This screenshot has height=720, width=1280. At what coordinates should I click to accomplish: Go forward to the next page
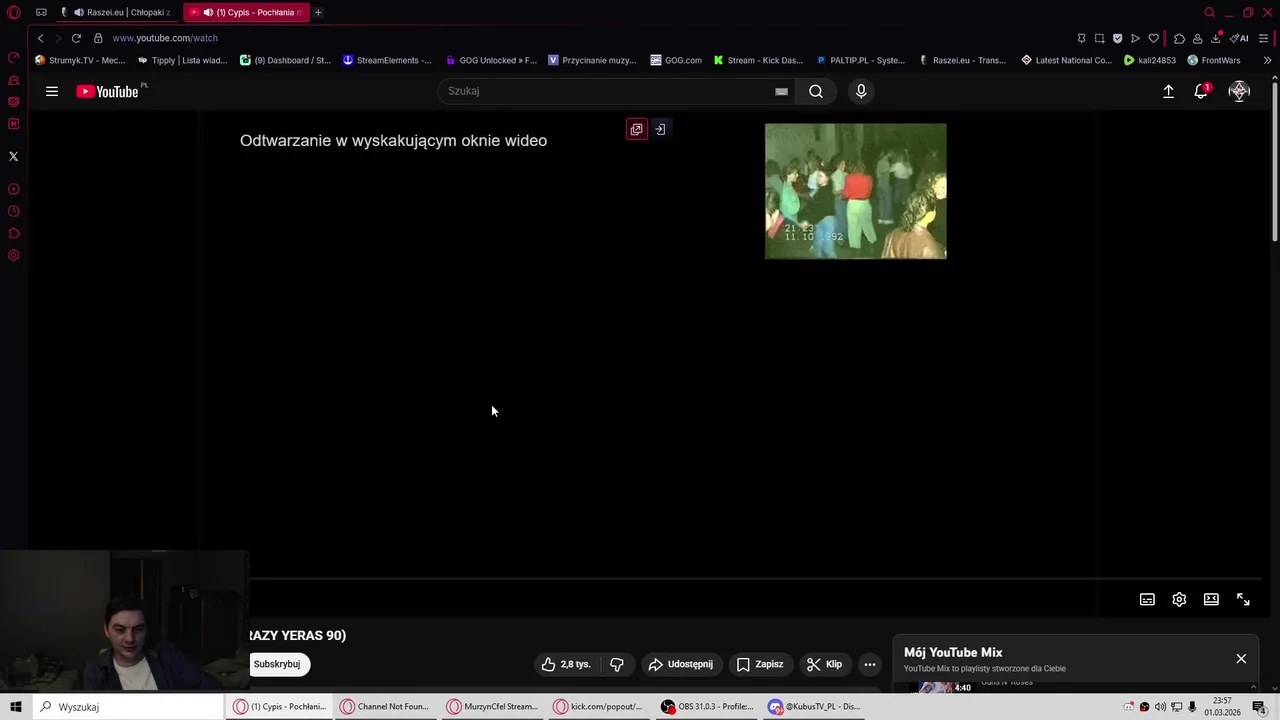pos(57,38)
